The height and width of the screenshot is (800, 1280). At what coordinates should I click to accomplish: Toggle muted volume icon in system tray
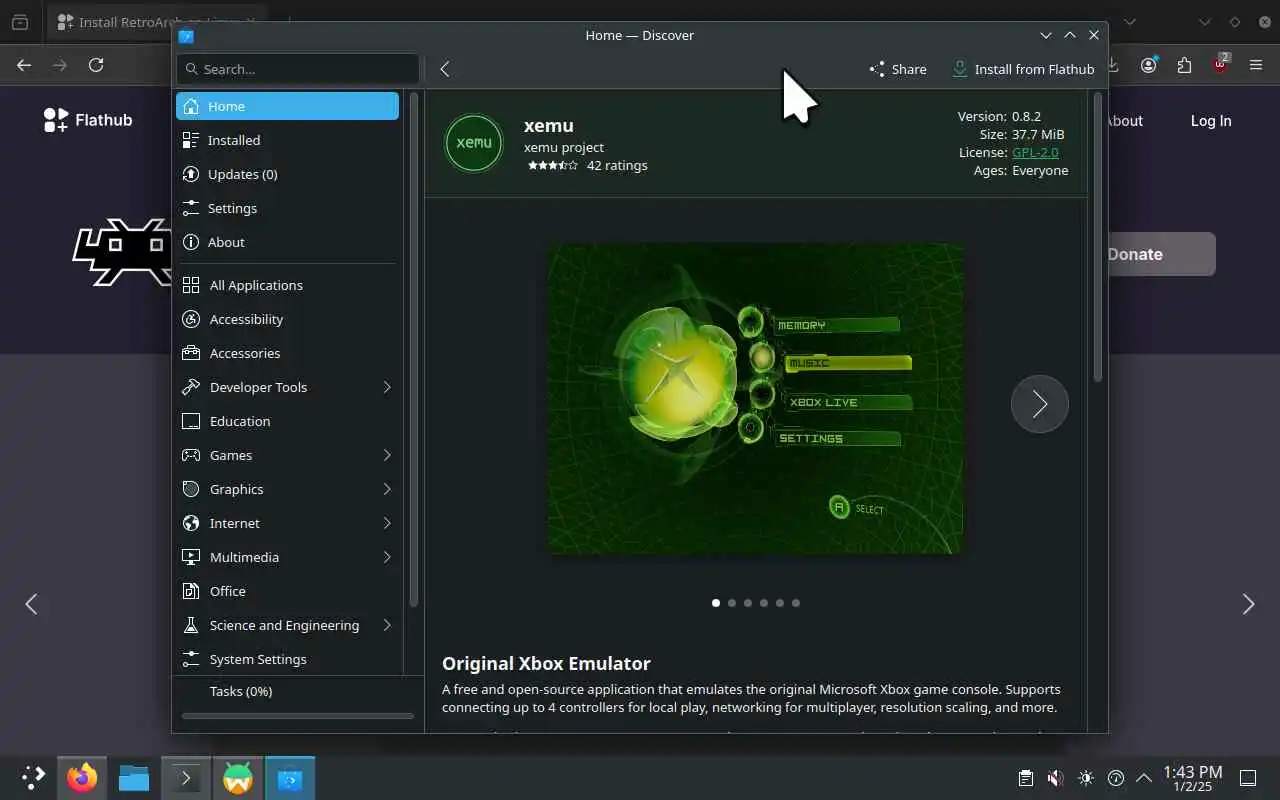(1055, 778)
